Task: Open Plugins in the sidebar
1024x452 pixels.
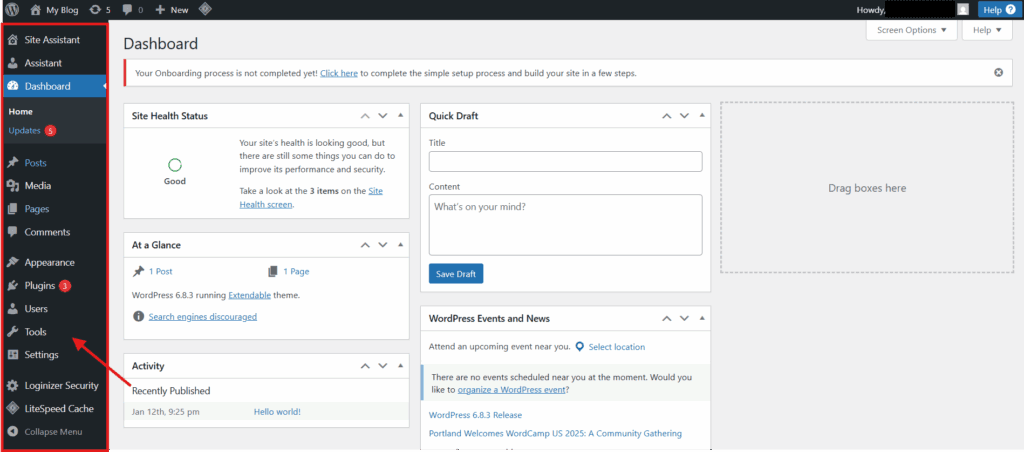Action: click(x=40, y=286)
